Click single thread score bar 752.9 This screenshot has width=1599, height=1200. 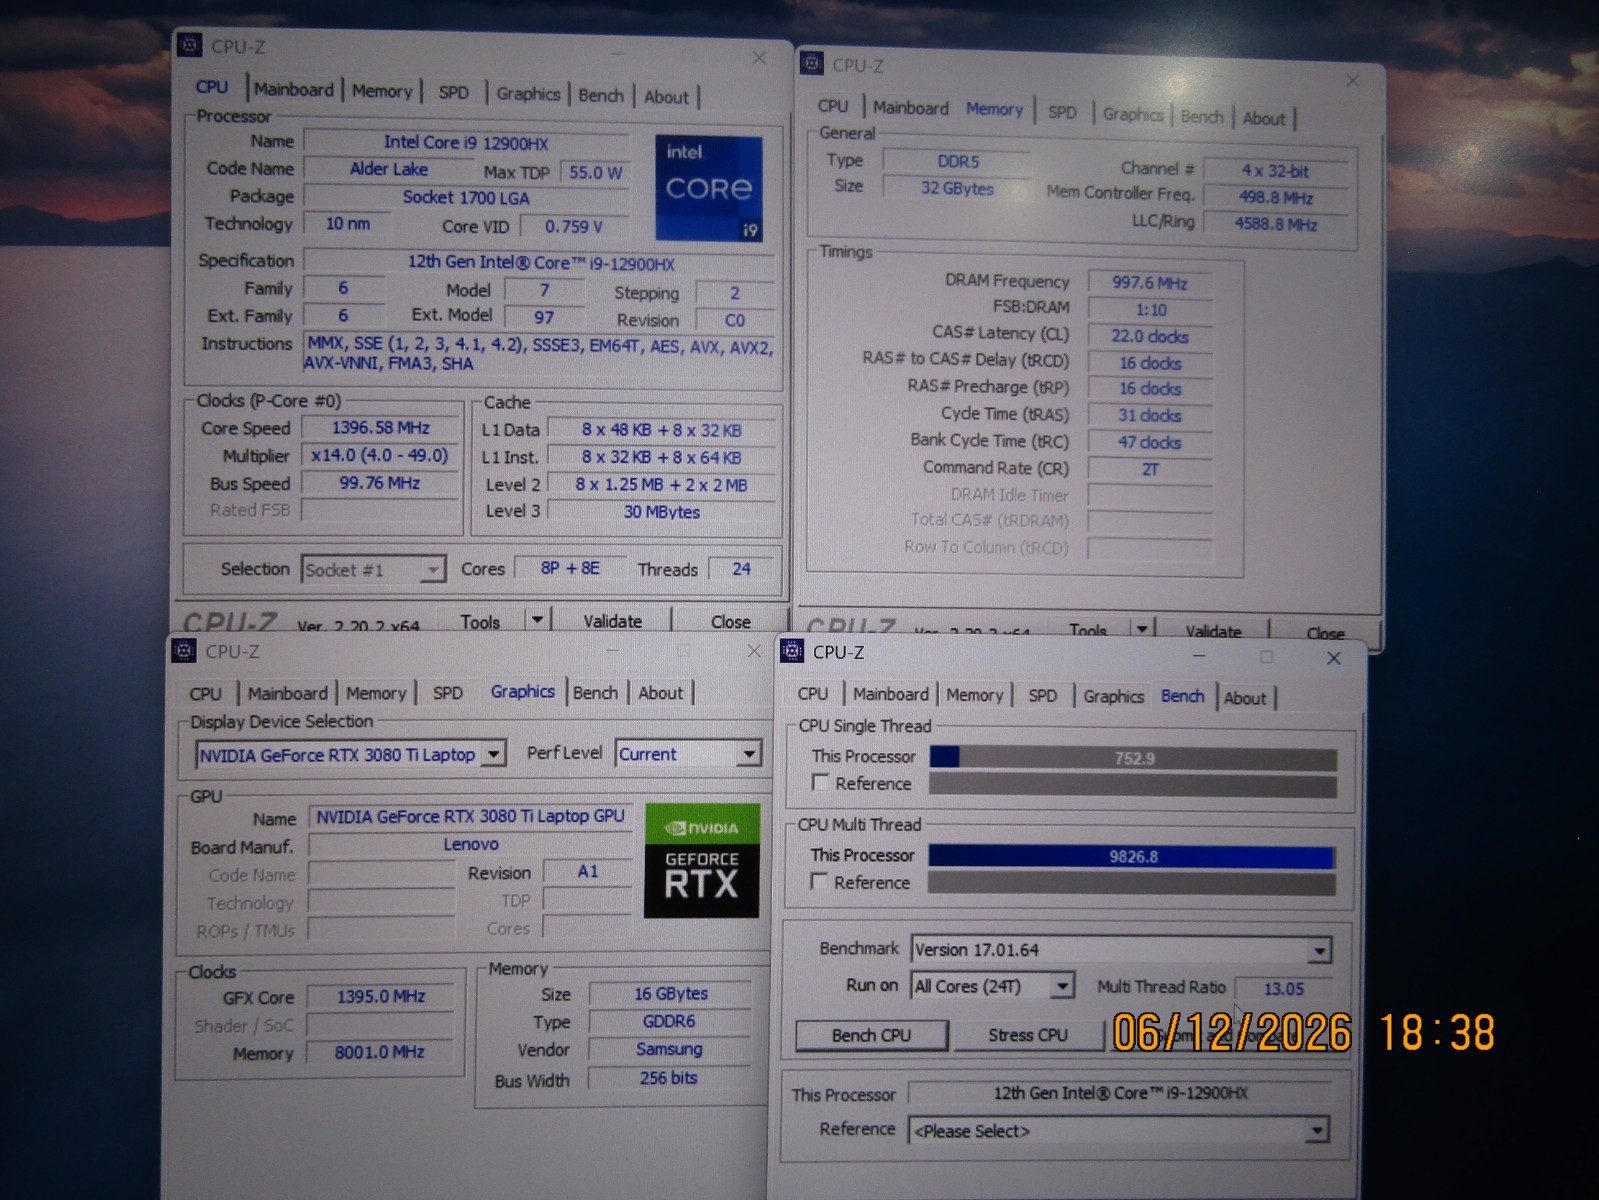click(1133, 758)
